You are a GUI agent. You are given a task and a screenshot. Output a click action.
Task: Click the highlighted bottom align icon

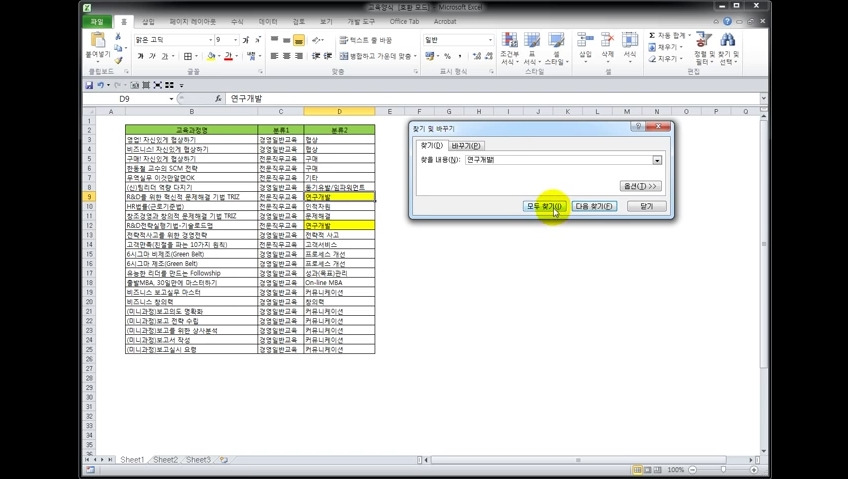pyautogui.click(x=299, y=39)
